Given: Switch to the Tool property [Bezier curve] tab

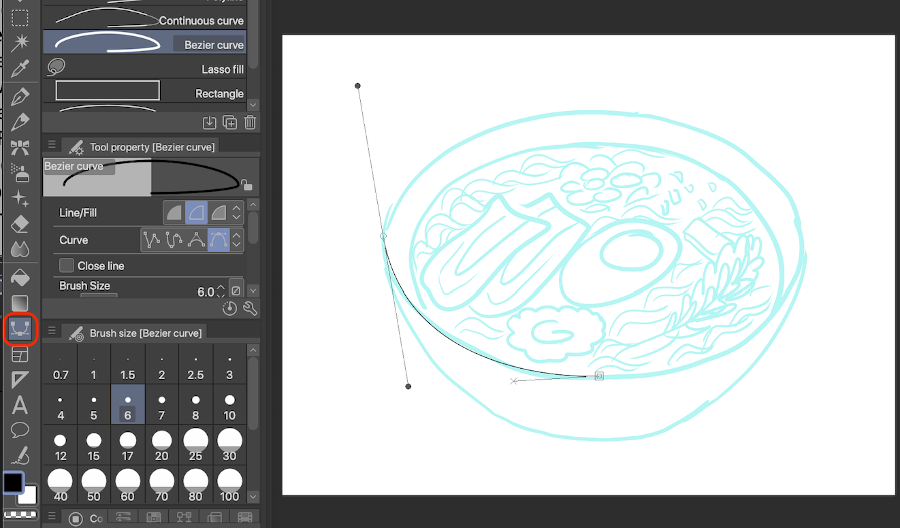Looking at the screenshot, I should tap(141, 147).
